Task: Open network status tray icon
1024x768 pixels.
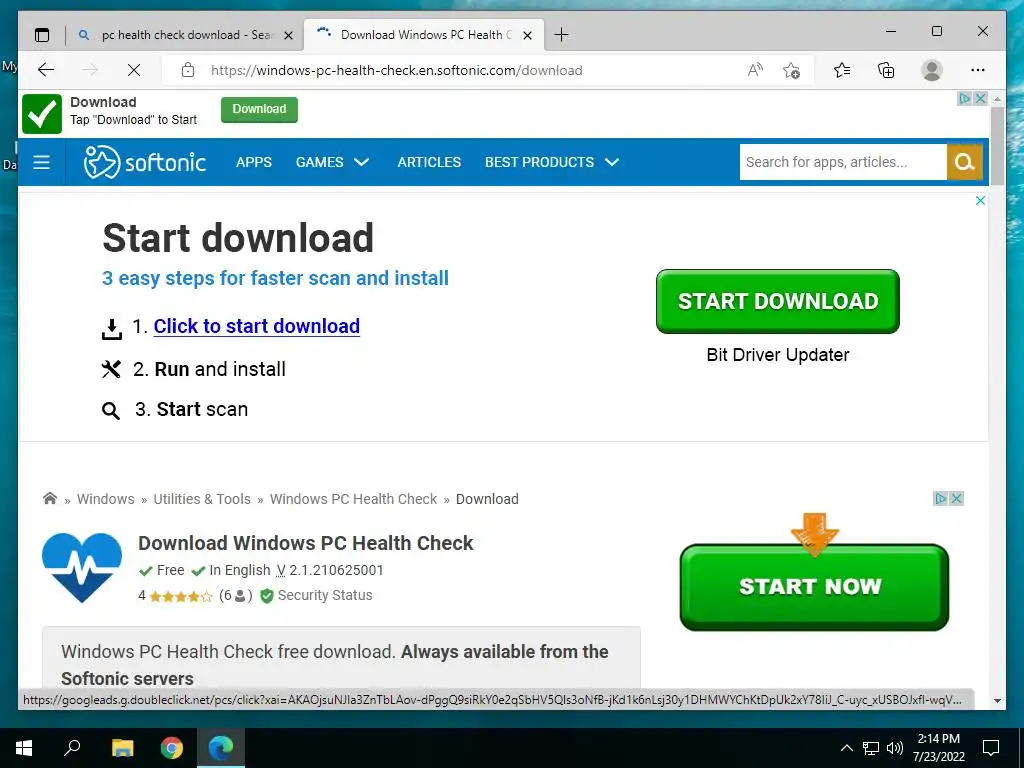Action: [871, 748]
